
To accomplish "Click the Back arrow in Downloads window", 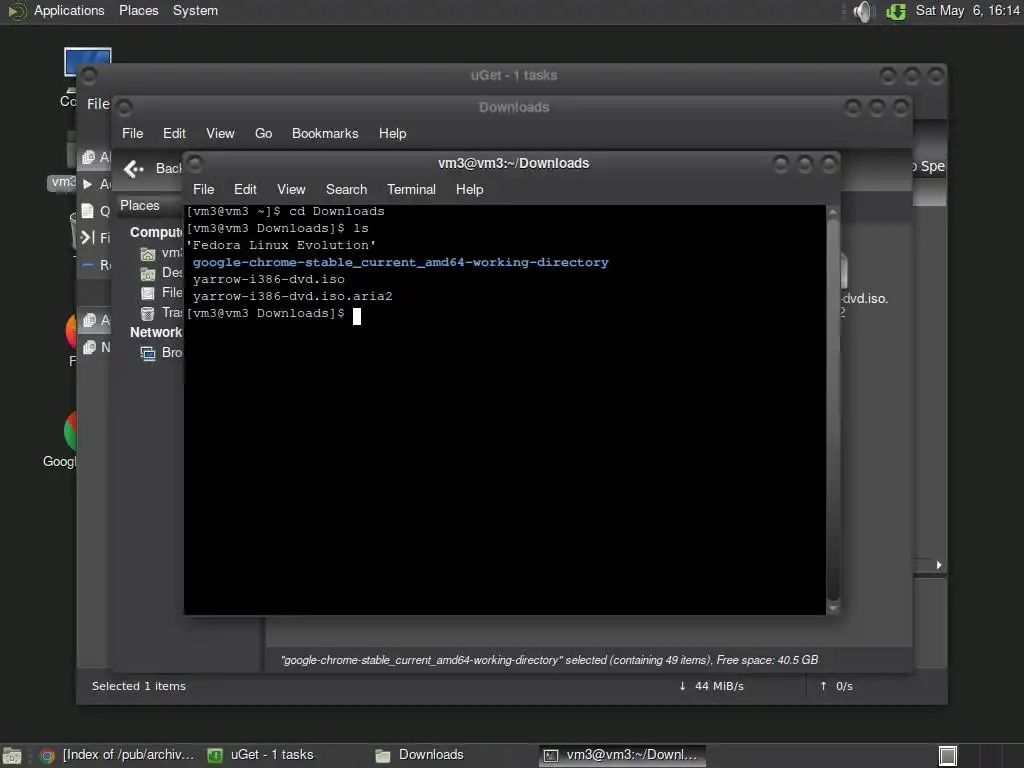I will point(134,169).
